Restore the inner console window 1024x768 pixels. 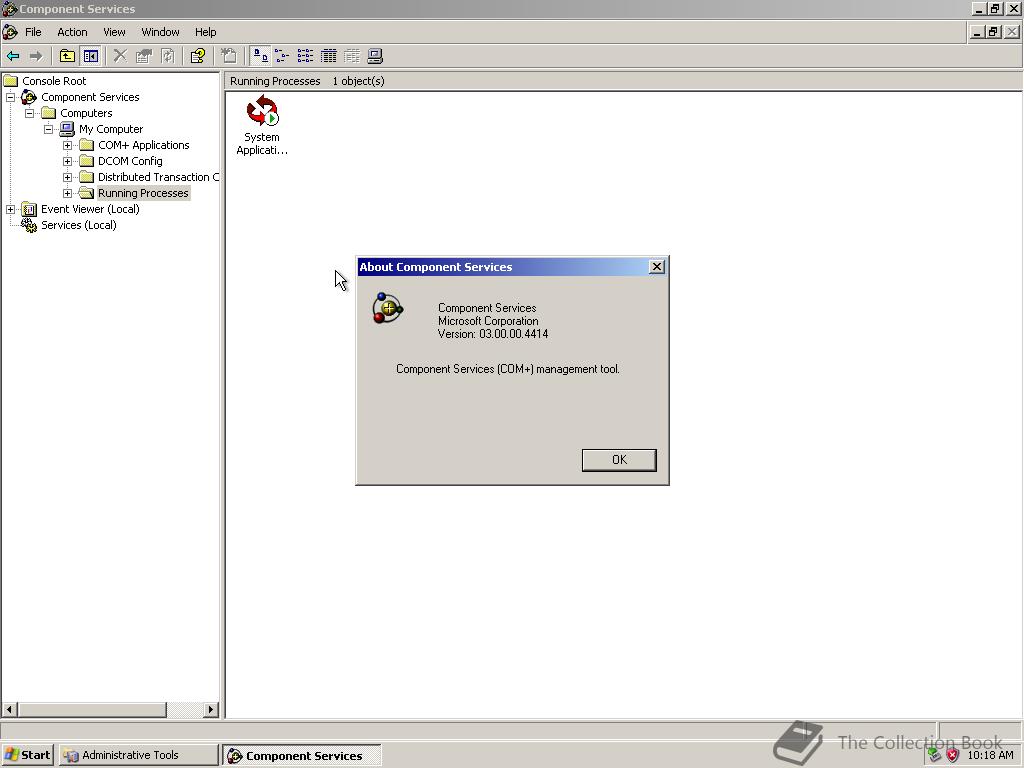[x=993, y=31]
